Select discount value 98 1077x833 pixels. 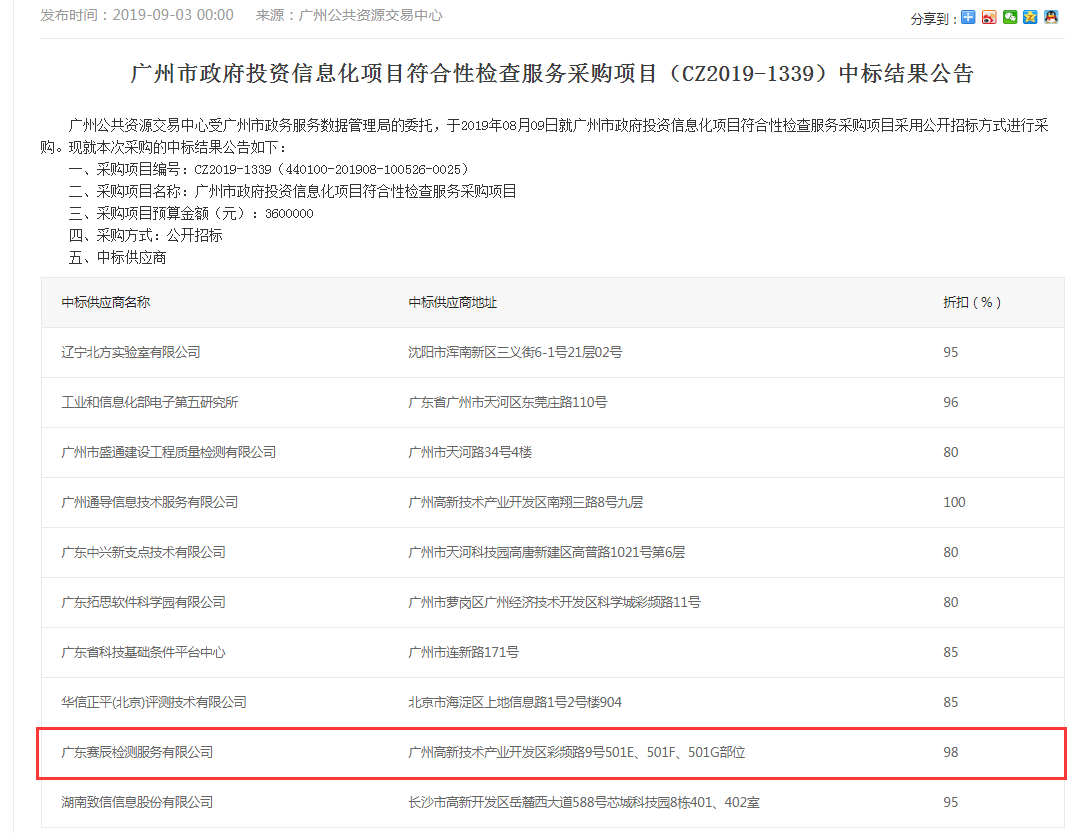[x=951, y=753]
